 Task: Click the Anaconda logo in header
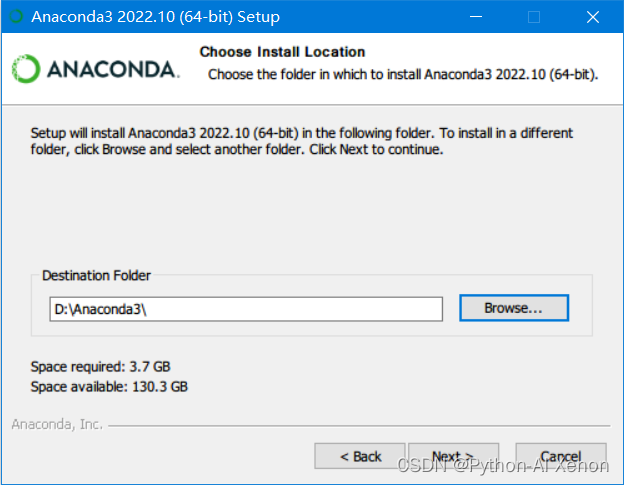coord(96,69)
